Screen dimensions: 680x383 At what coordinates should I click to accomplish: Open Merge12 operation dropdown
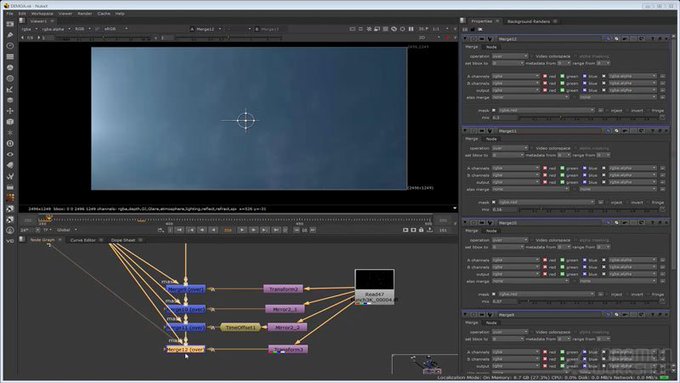click(x=510, y=56)
